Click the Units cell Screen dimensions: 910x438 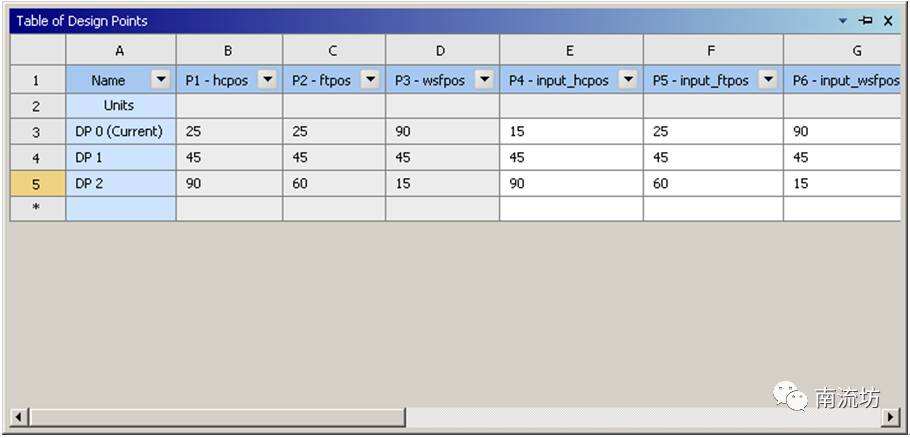point(121,106)
